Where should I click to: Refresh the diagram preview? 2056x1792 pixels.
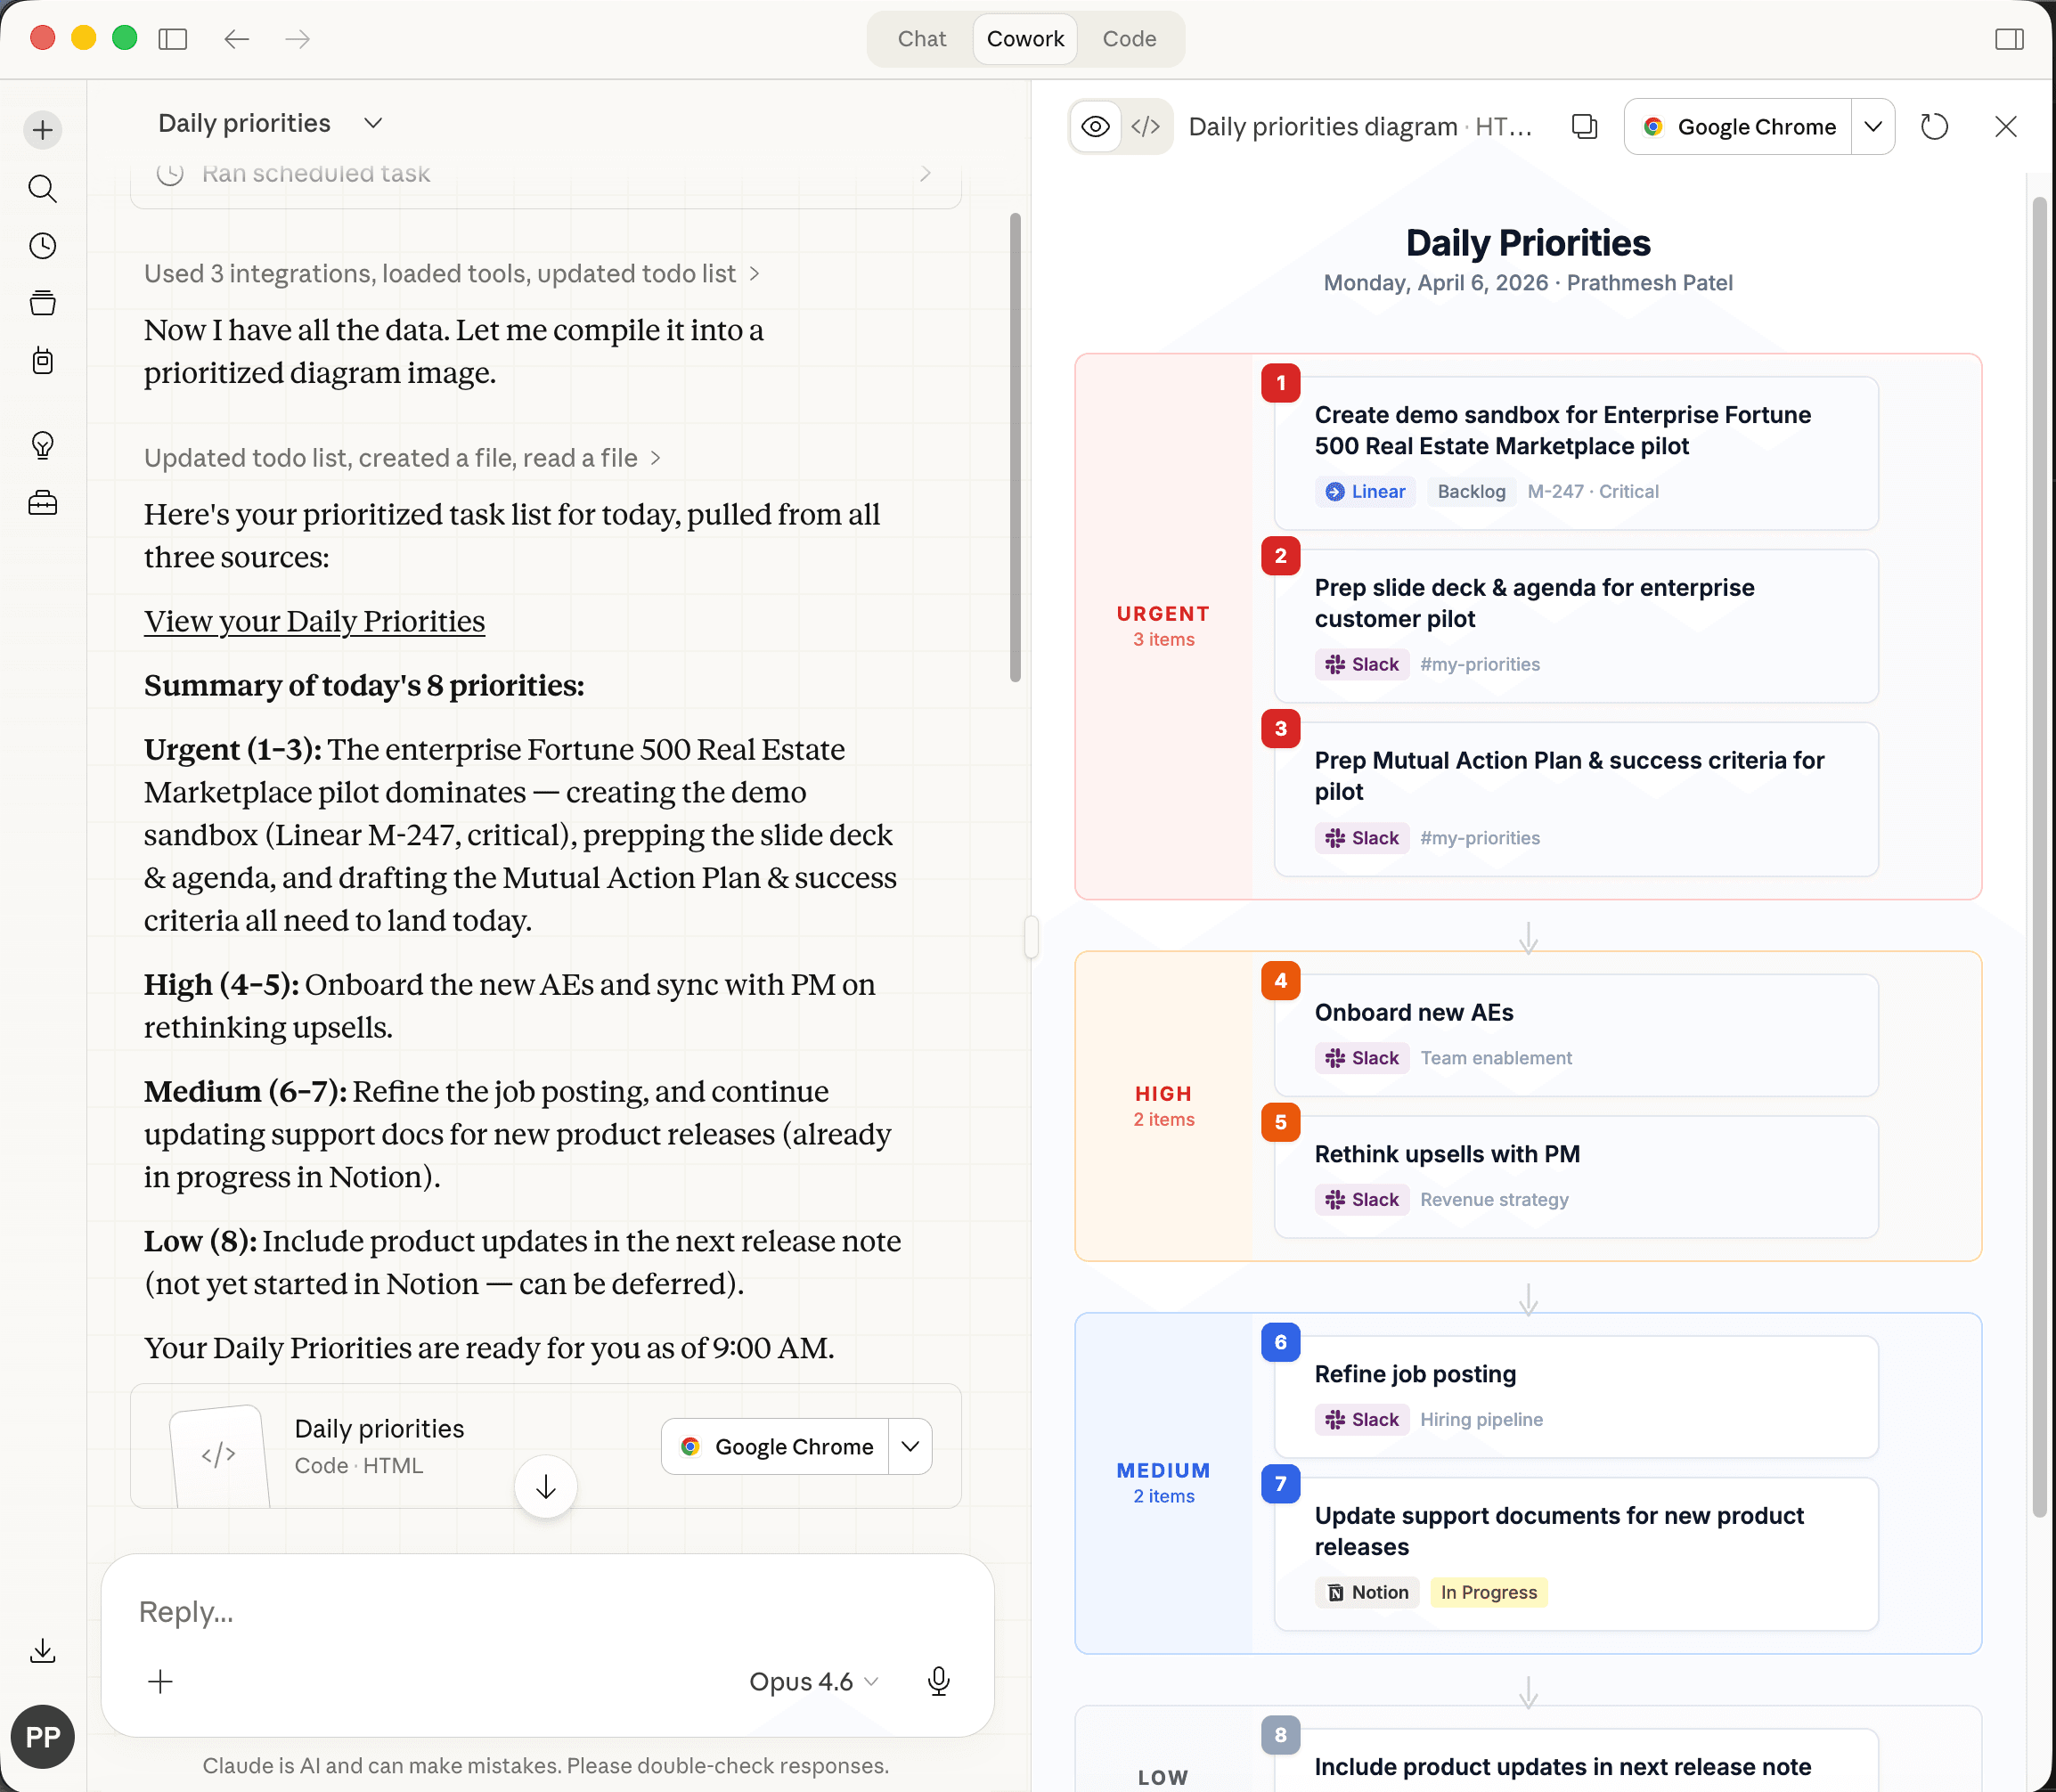coord(1935,127)
